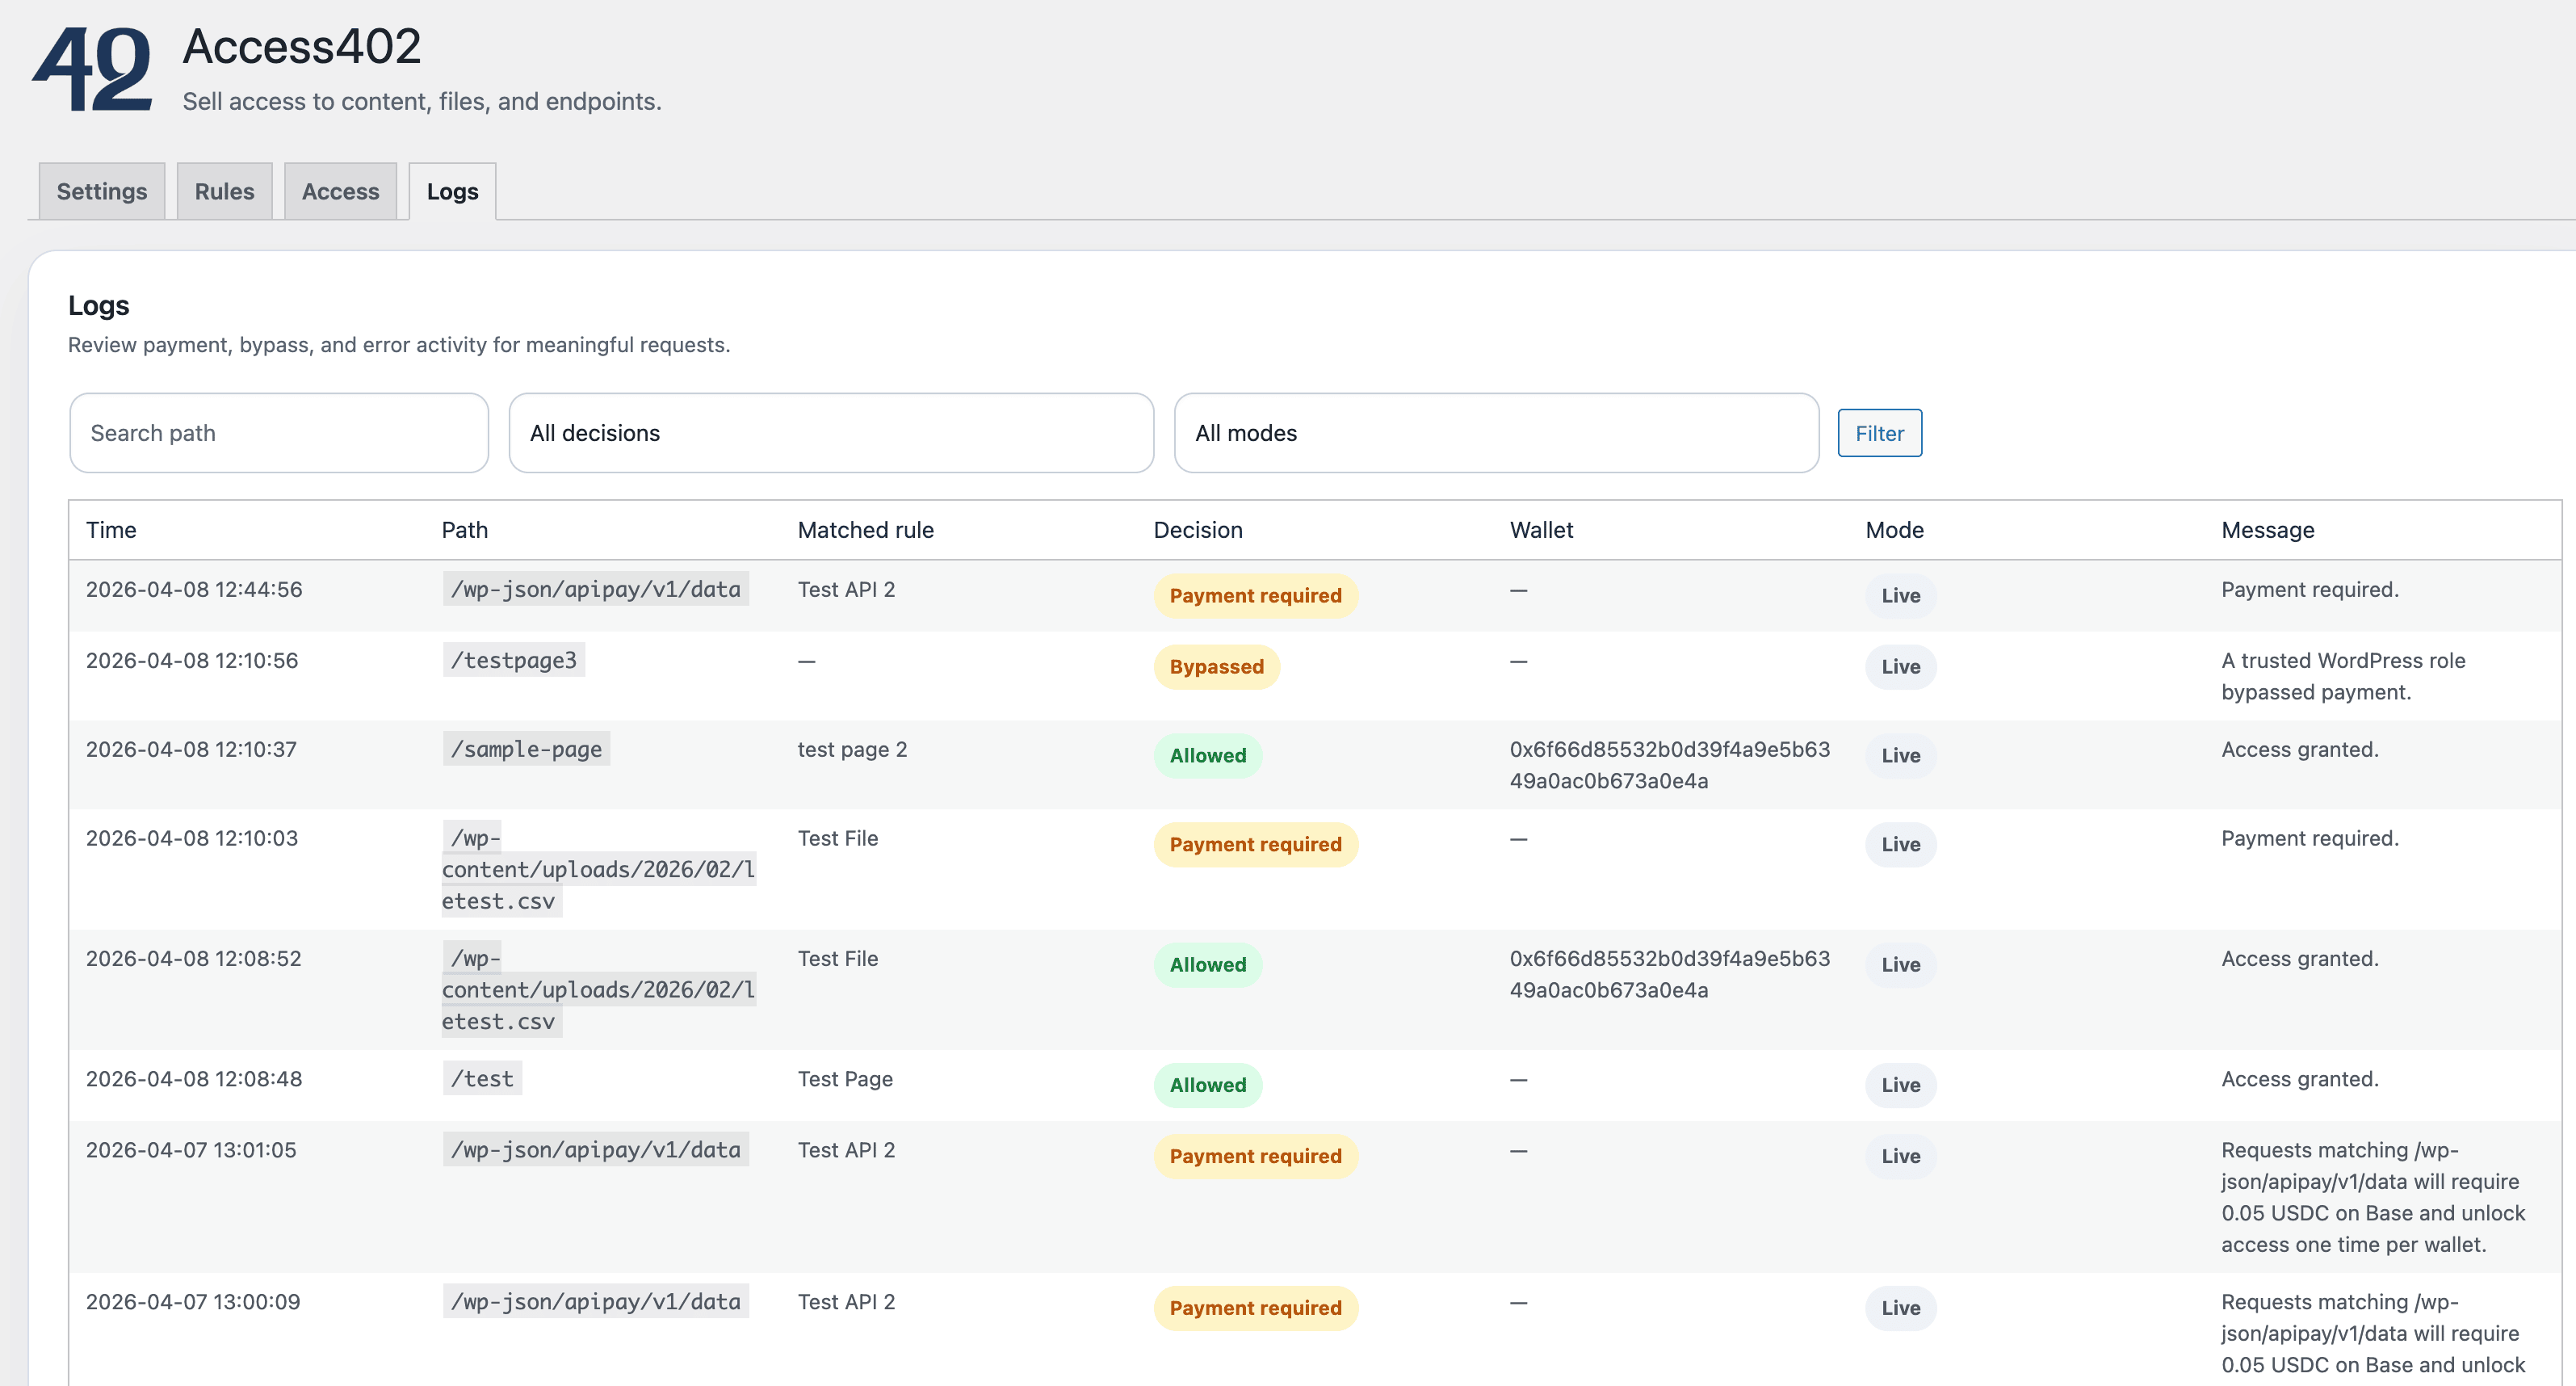
Task: Open the All decisions dropdown
Action: 831,433
